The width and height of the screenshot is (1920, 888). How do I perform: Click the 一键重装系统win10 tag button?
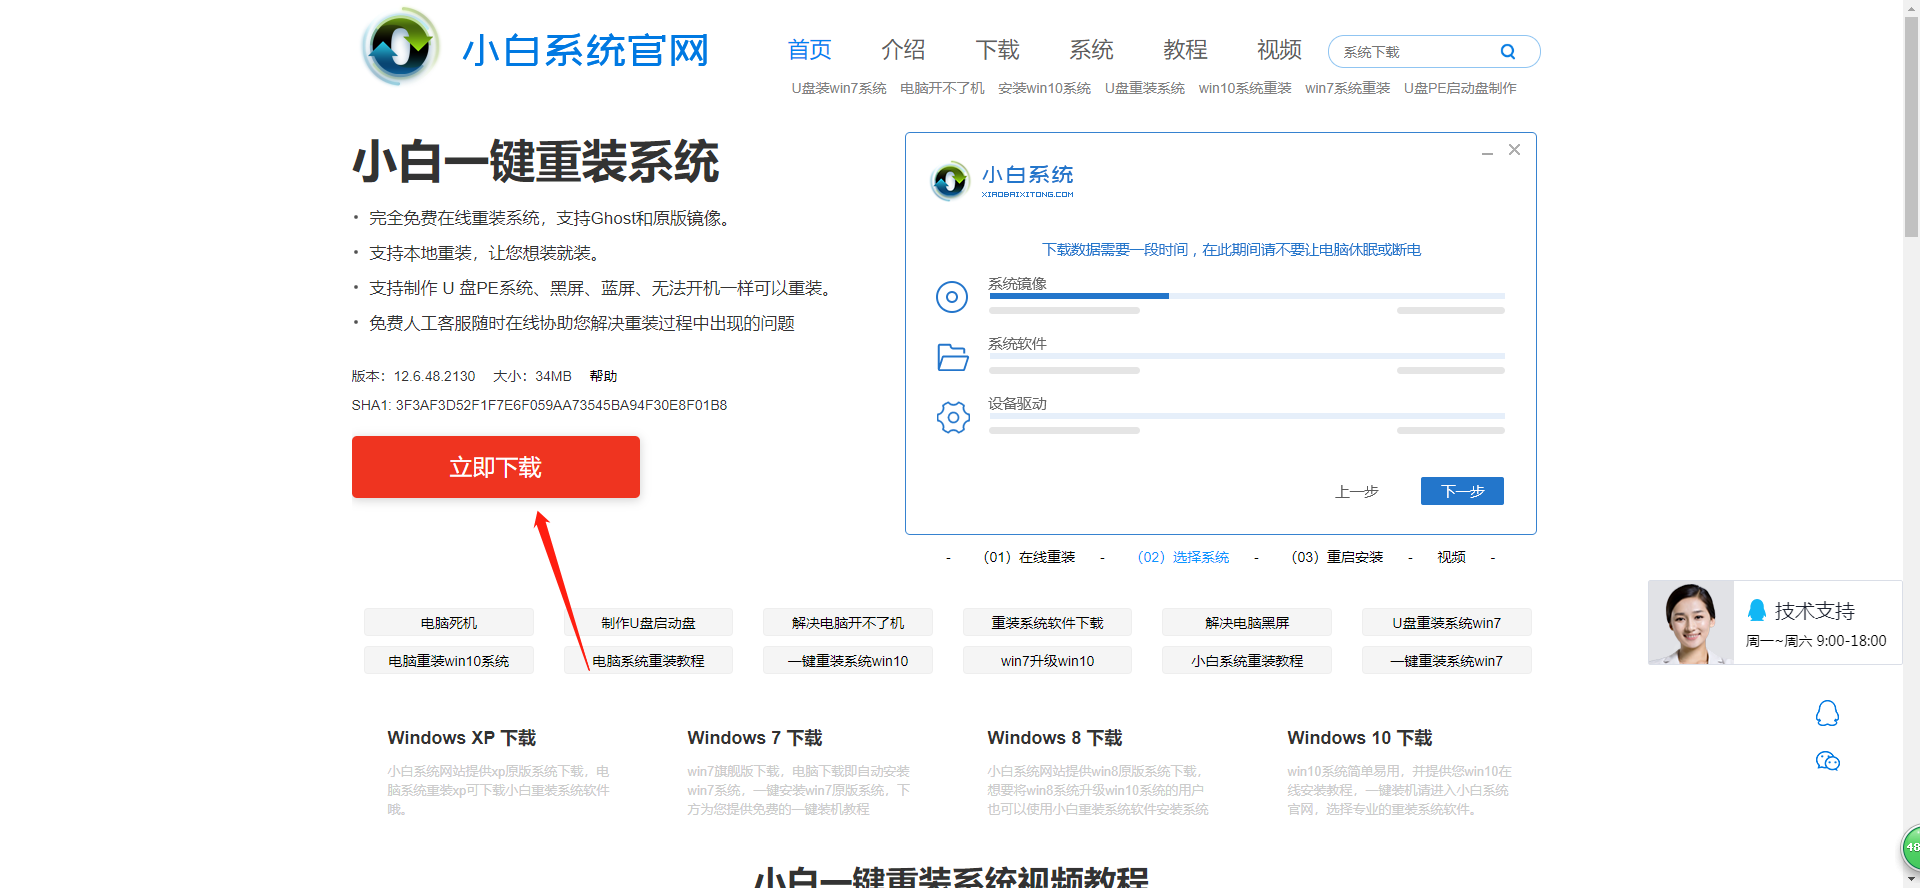(848, 661)
